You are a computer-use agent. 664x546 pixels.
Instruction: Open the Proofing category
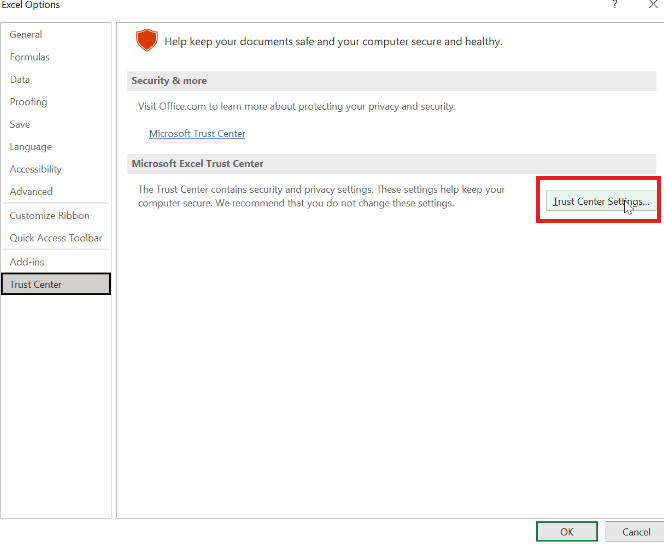28,102
